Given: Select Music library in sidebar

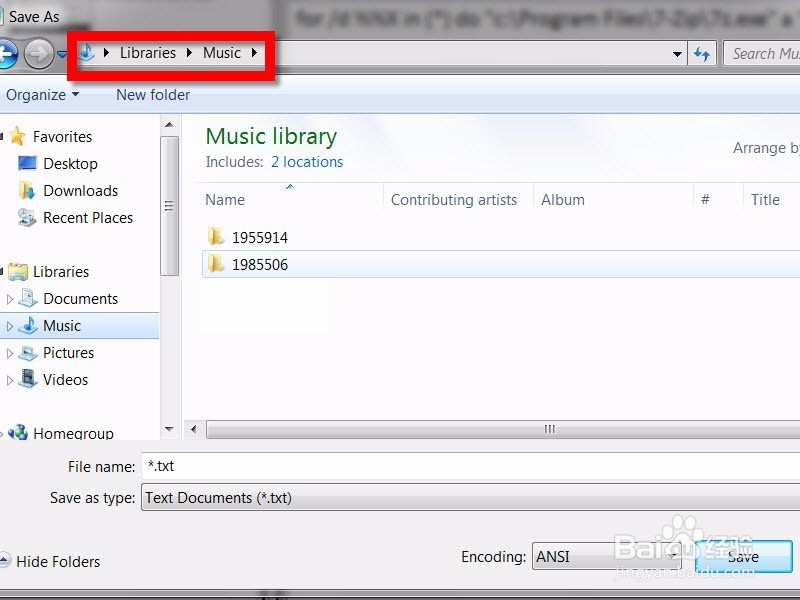Looking at the screenshot, I should point(62,326).
